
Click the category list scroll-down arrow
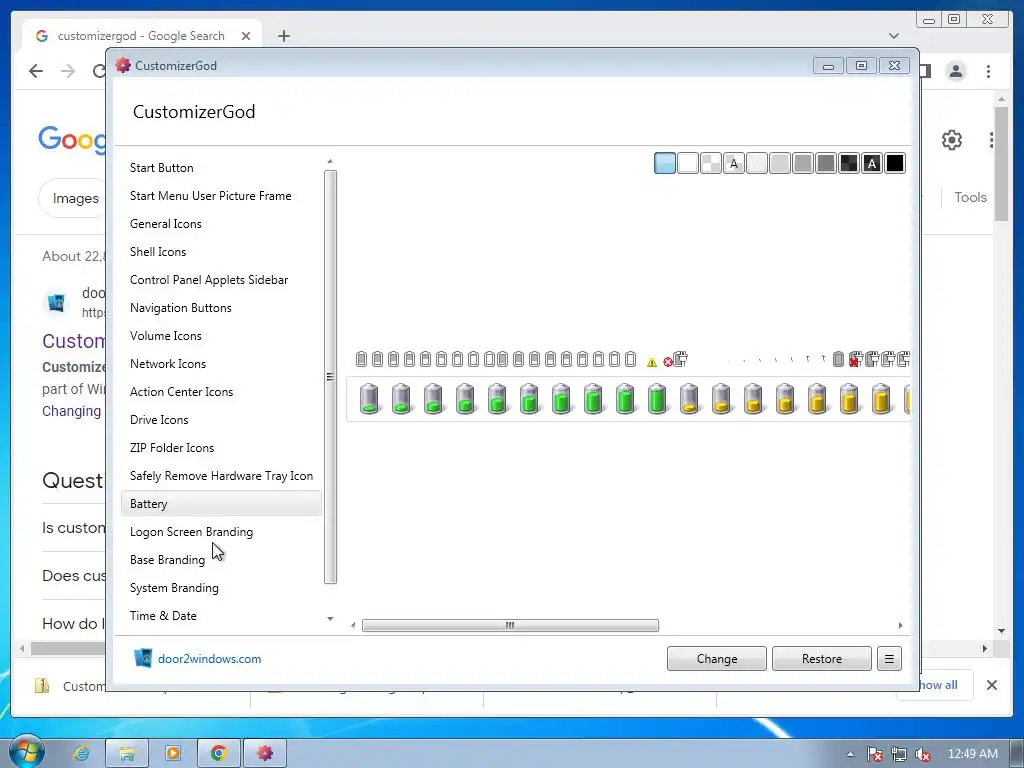coord(330,618)
